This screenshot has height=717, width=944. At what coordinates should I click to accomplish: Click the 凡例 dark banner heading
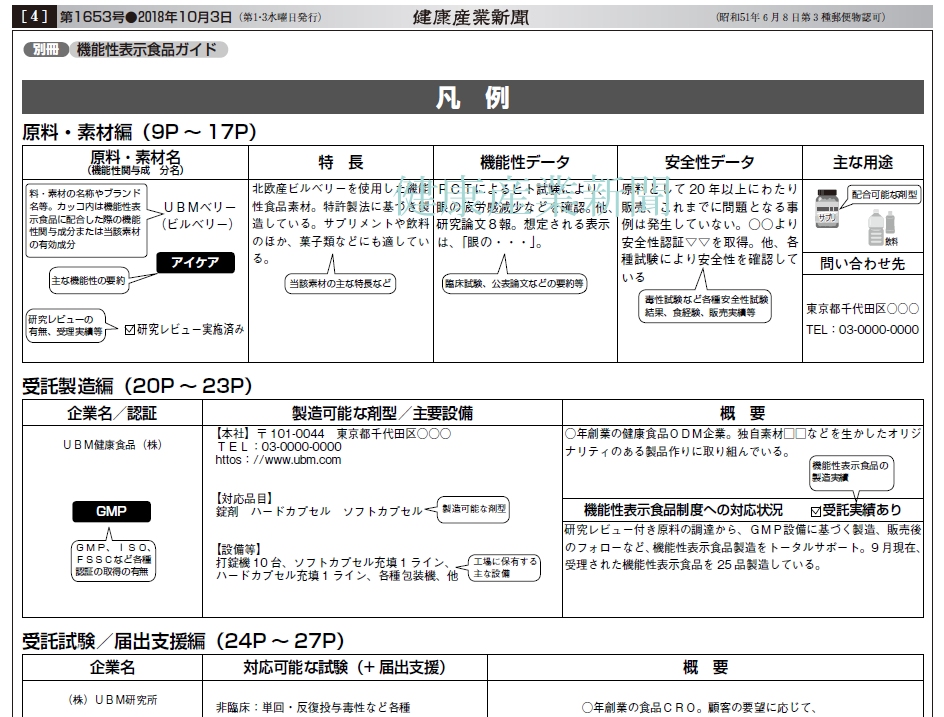pyautogui.click(x=472, y=97)
